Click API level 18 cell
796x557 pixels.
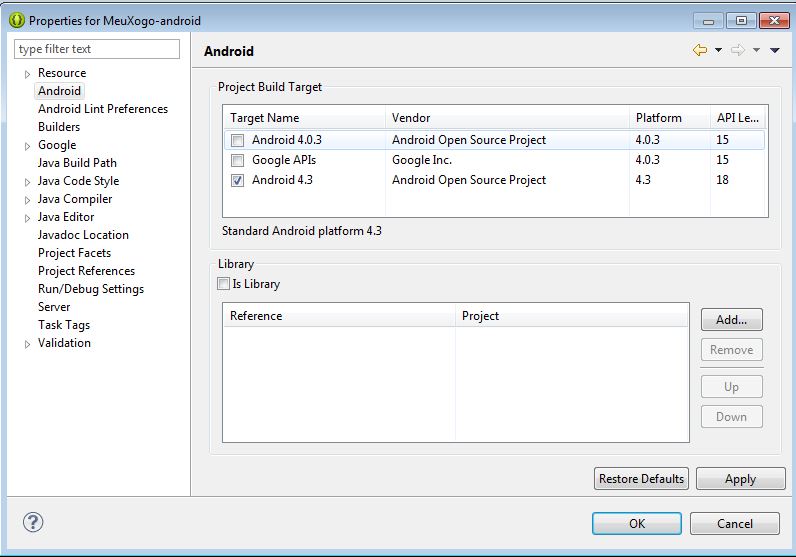coord(722,180)
